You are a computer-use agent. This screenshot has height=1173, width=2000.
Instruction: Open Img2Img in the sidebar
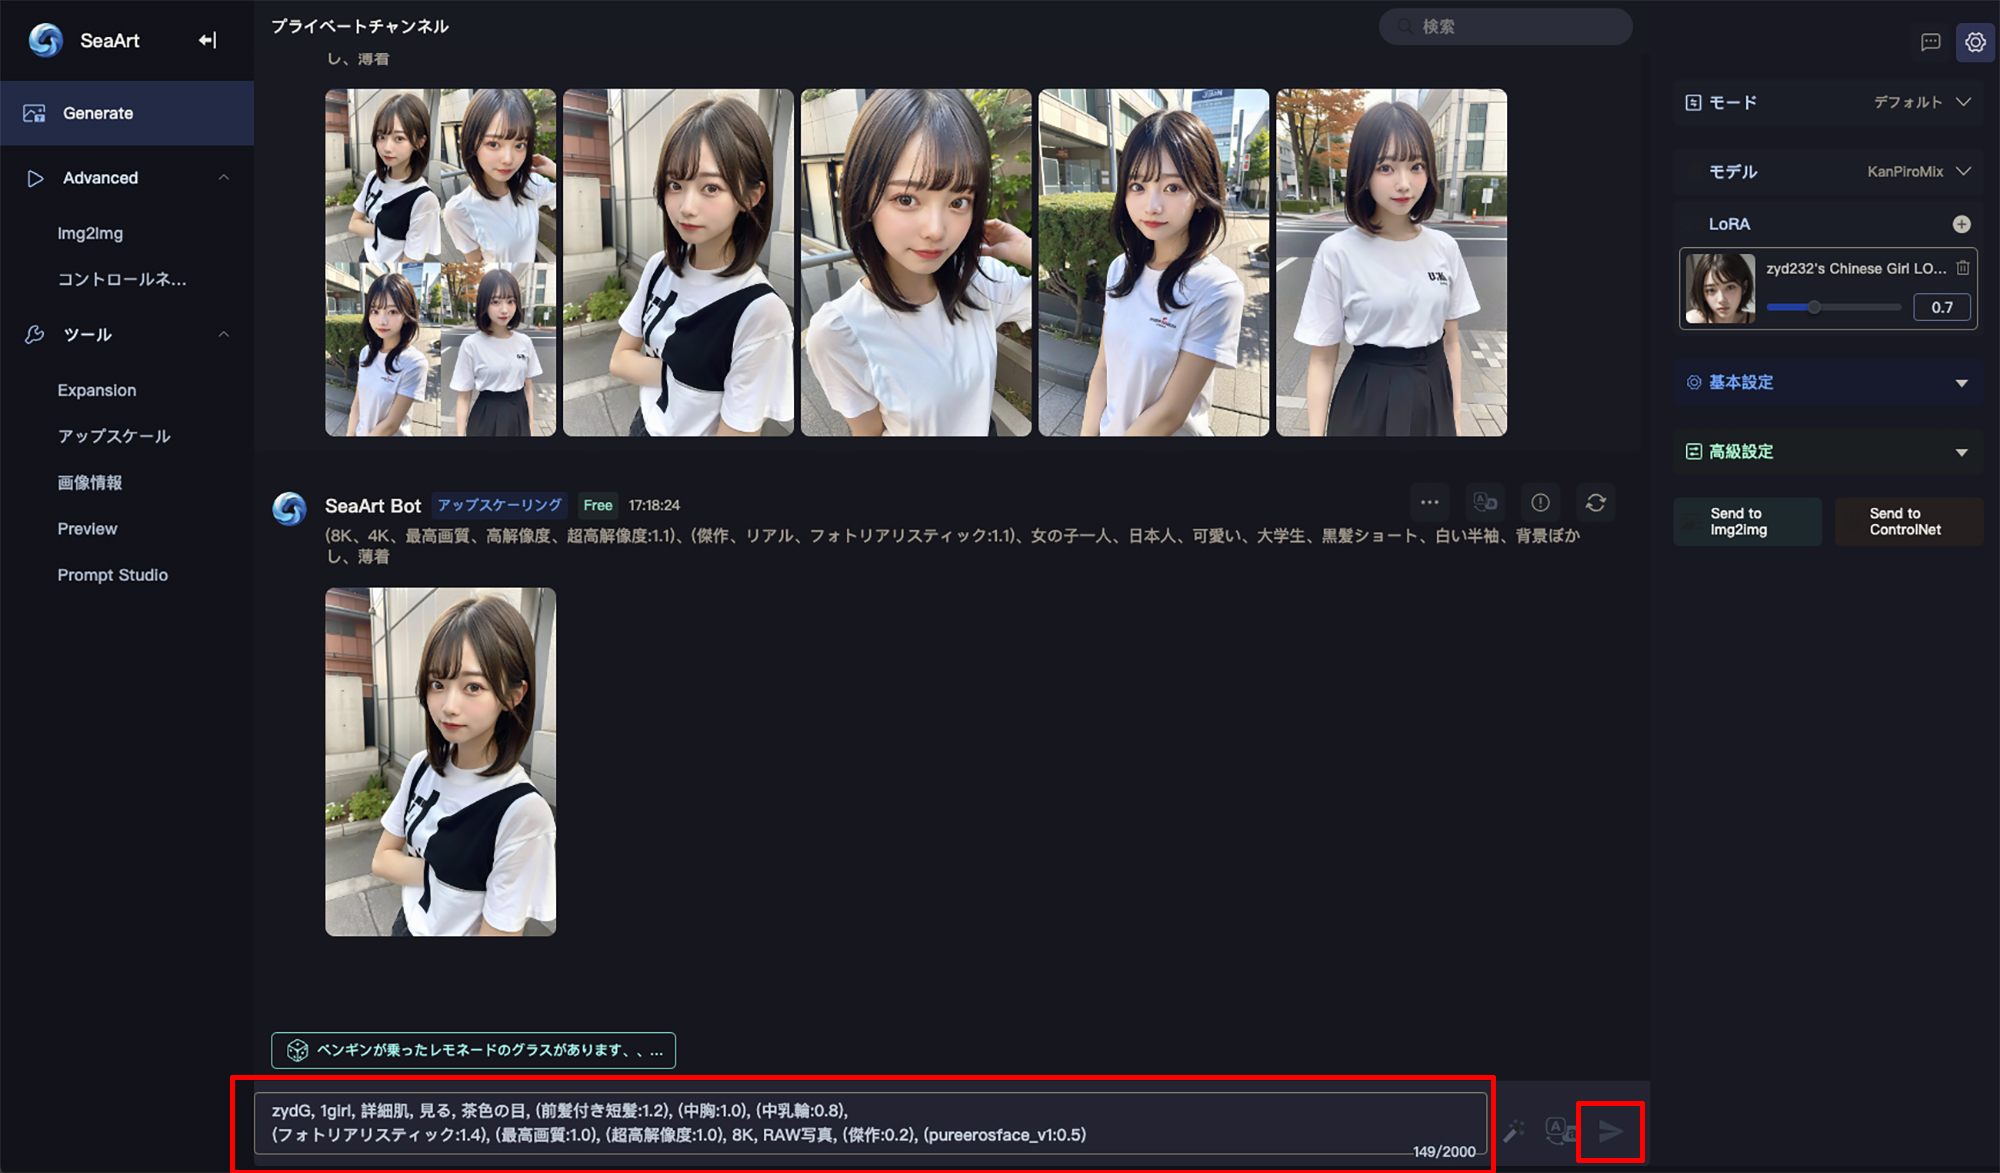[90, 233]
